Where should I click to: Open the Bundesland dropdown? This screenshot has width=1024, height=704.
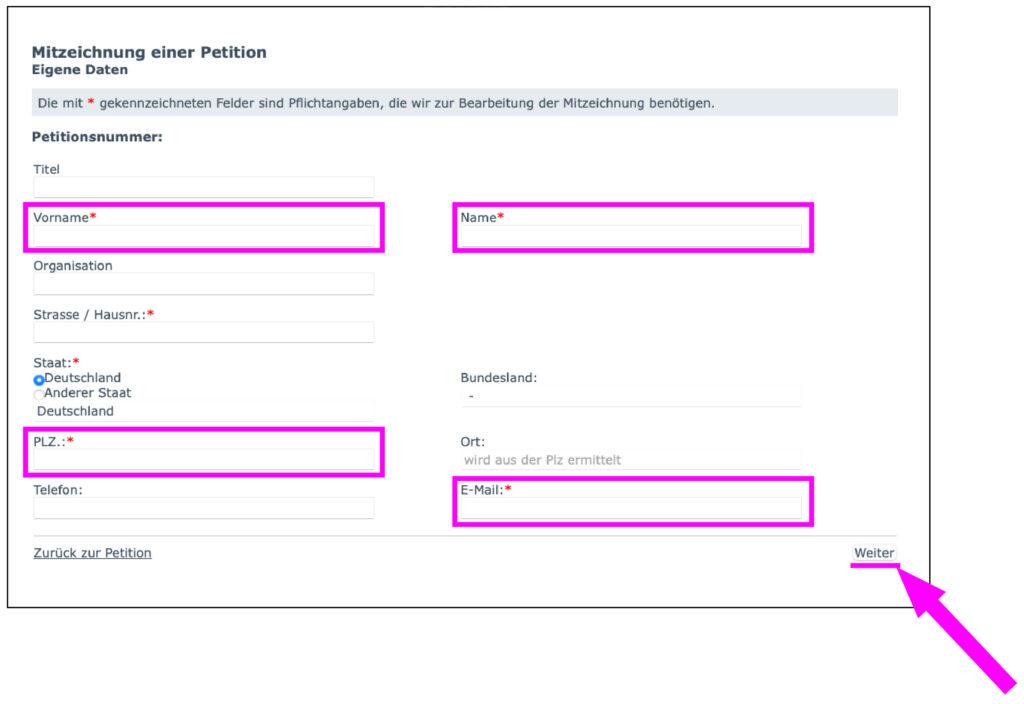[630, 397]
